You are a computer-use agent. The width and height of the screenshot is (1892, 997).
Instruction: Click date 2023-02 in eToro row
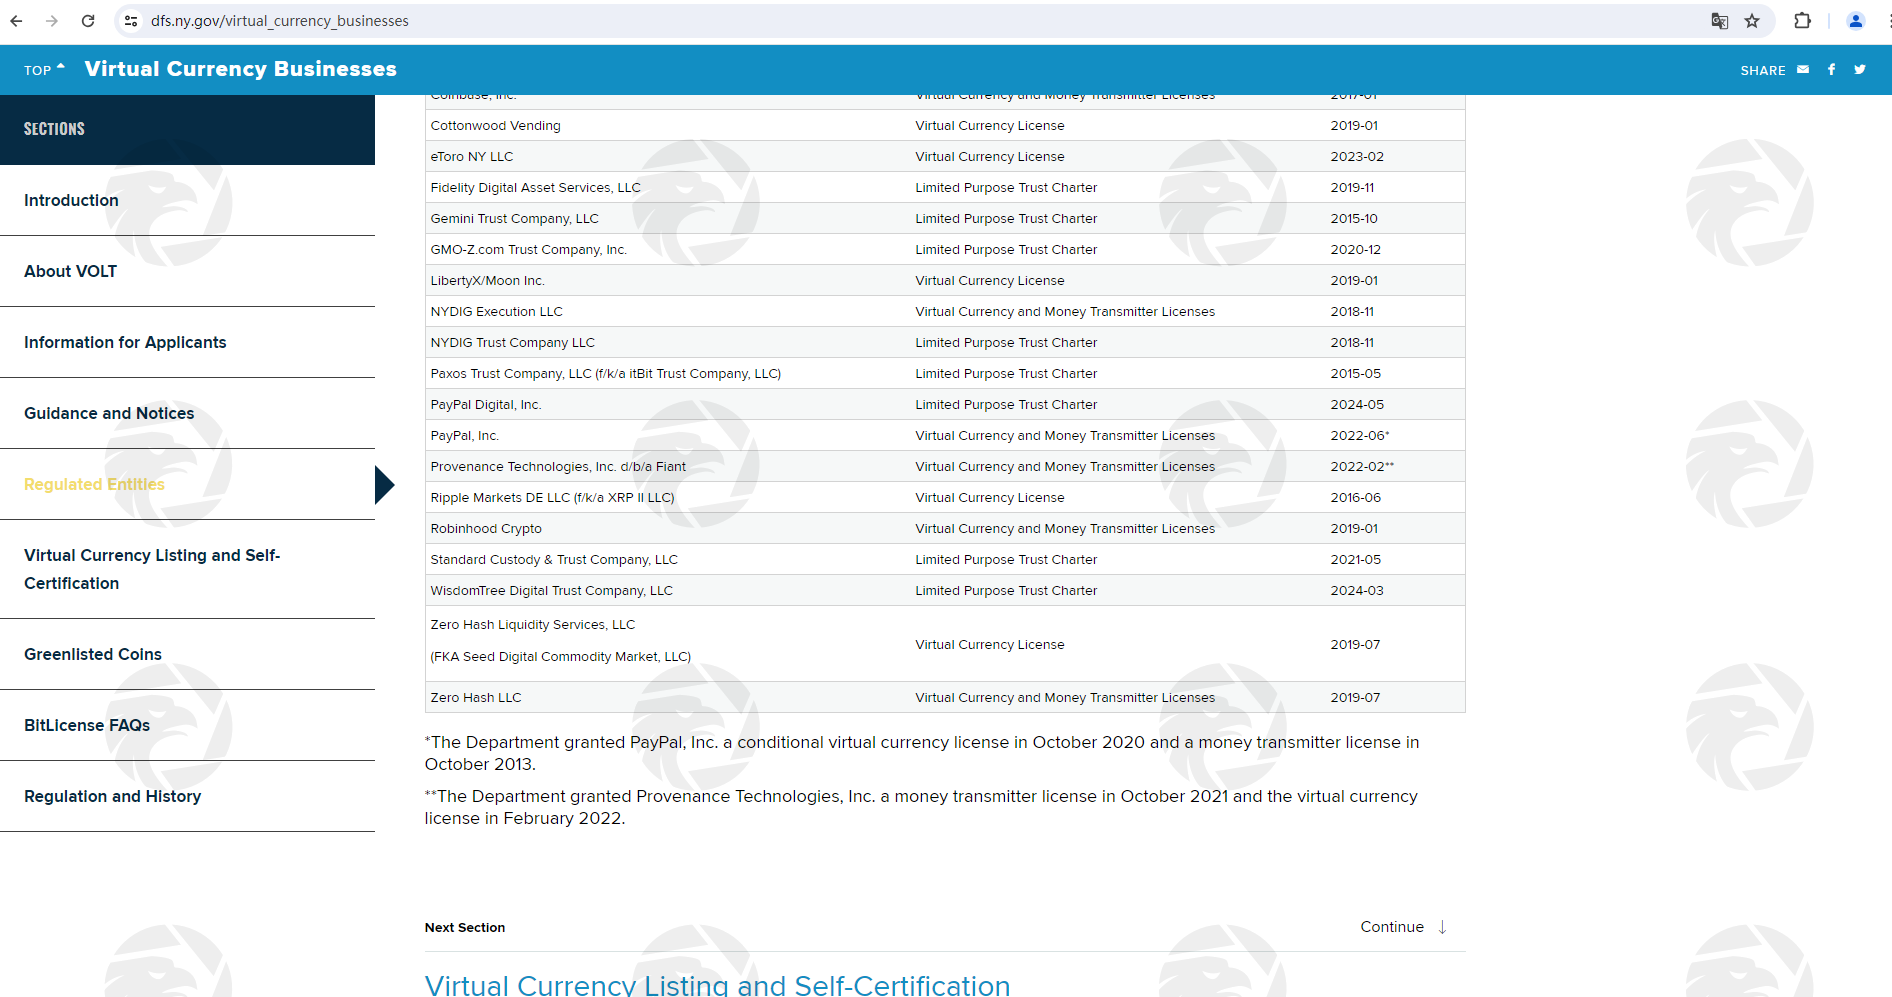pos(1357,157)
